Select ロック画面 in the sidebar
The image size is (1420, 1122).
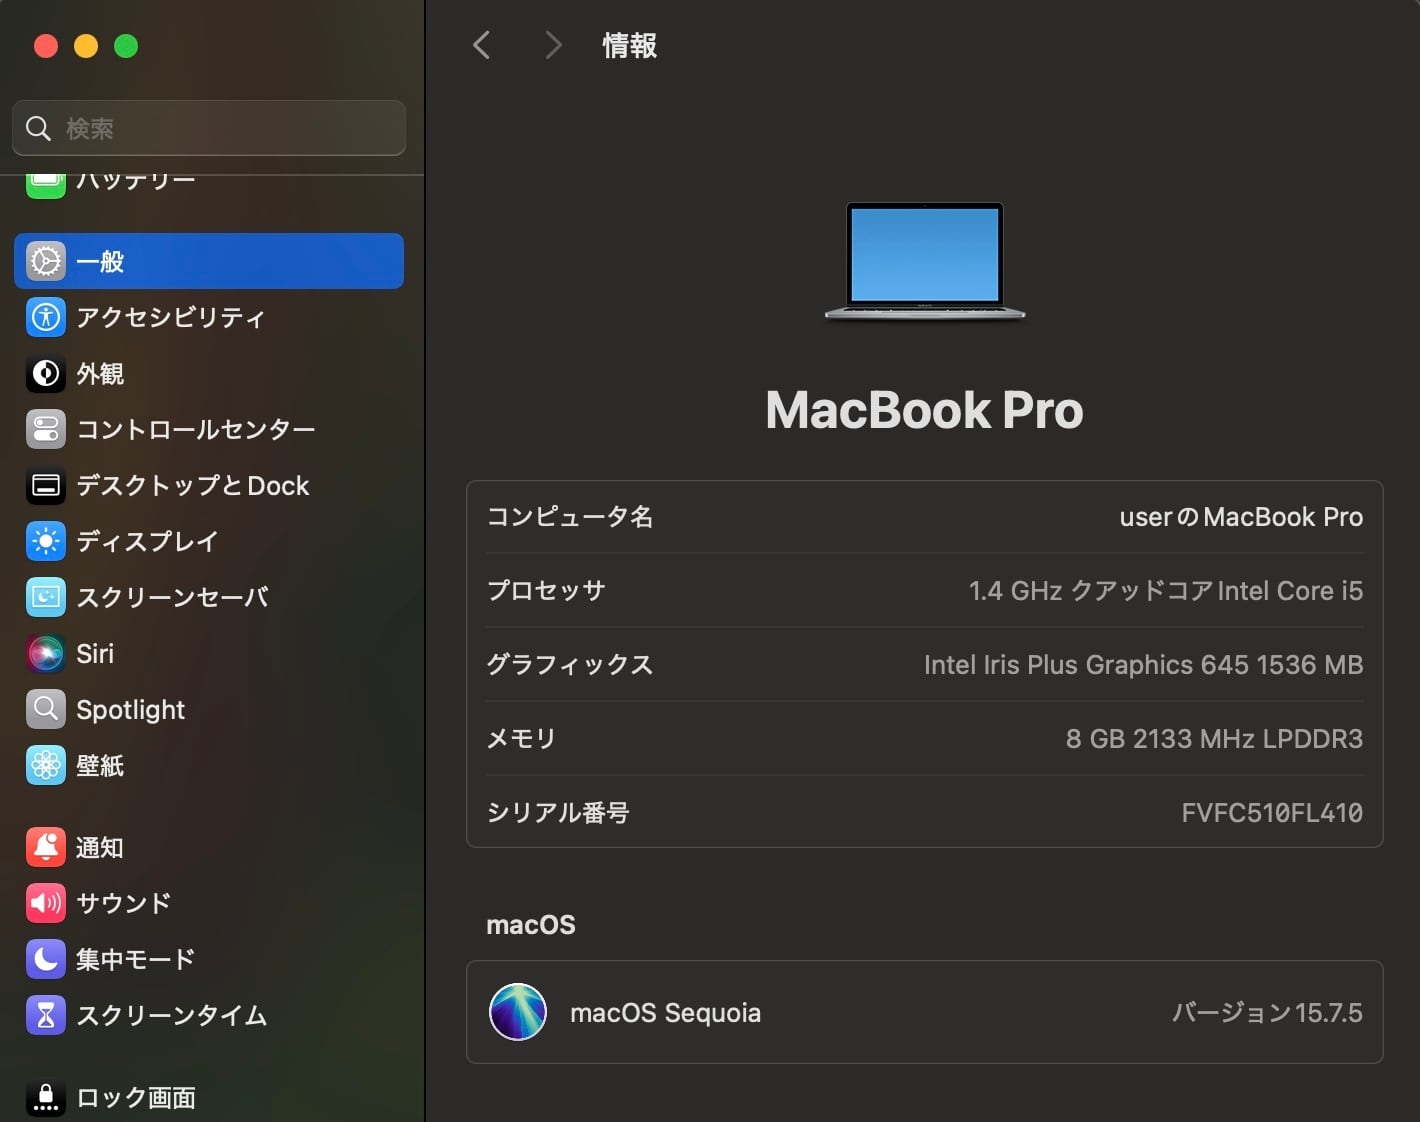point(209,1097)
